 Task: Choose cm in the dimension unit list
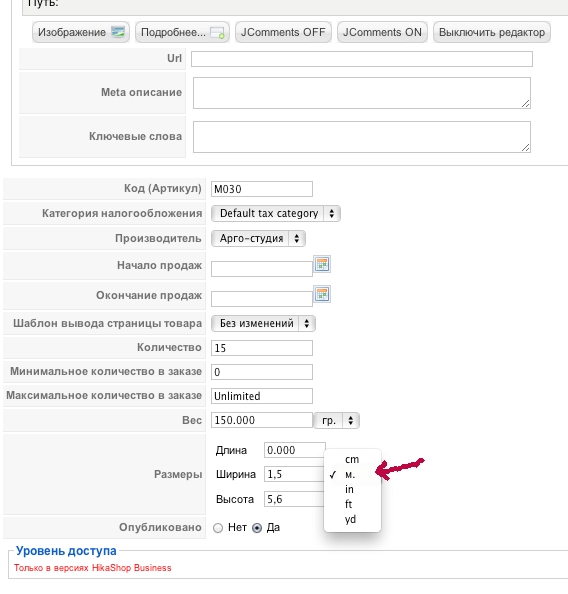352,460
